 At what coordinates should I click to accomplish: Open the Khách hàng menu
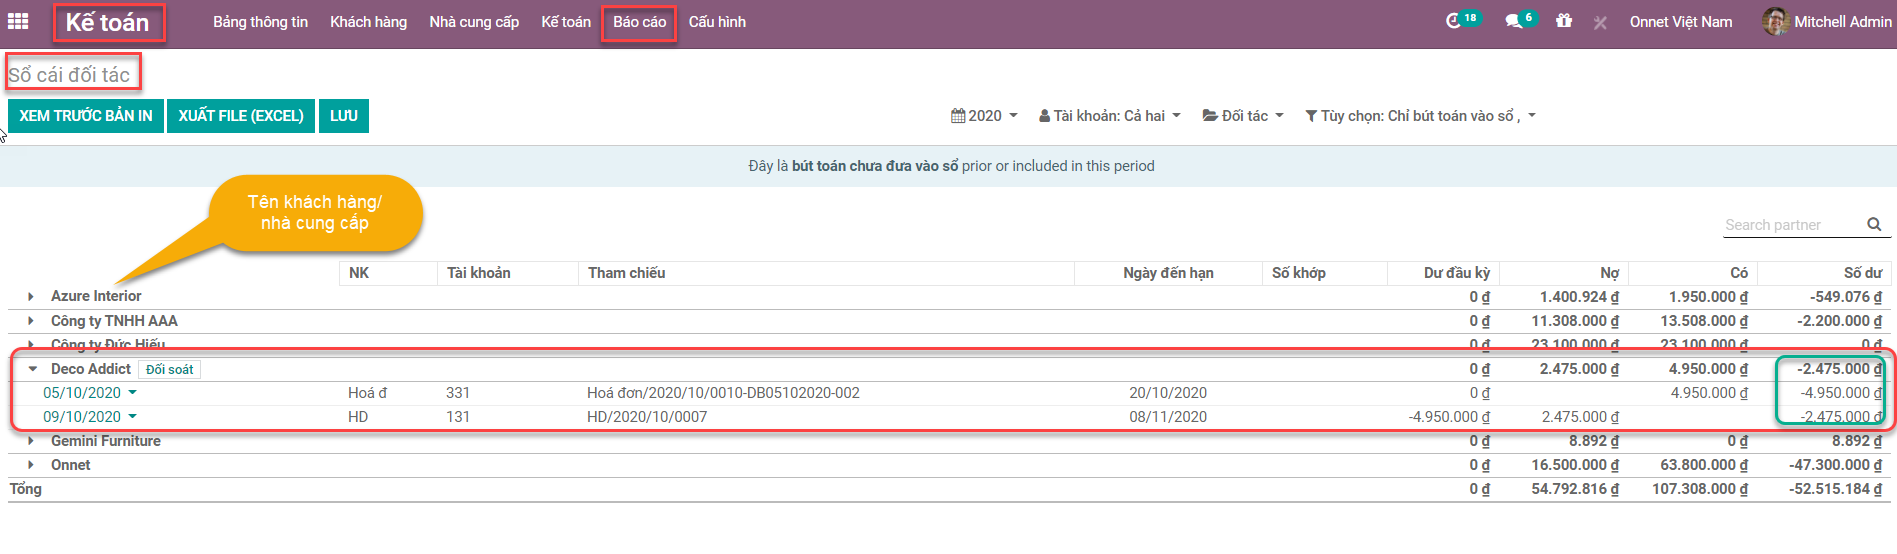pyautogui.click(x=368, y=22)
